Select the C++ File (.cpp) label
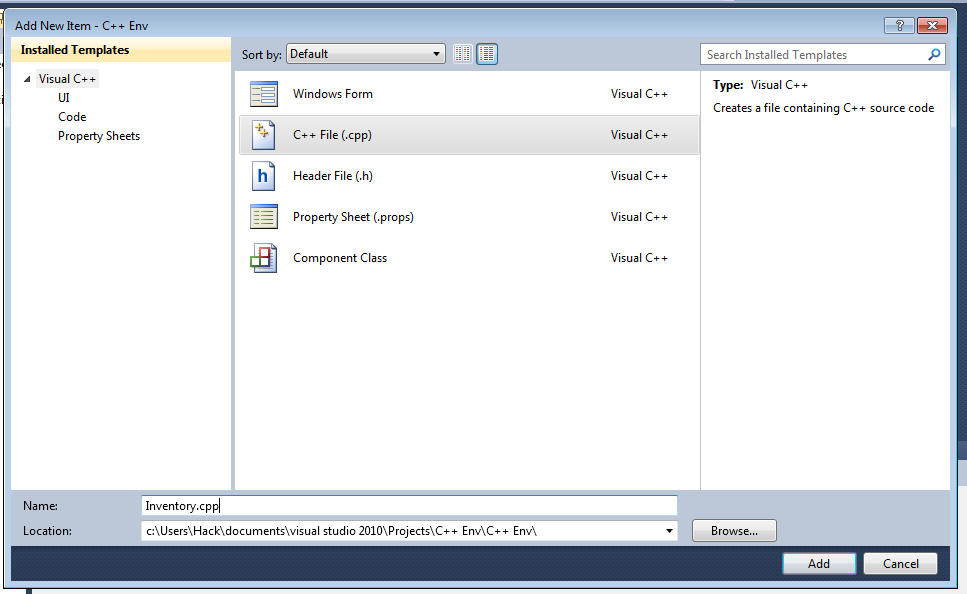967x594 pixels. click(332, 135)
